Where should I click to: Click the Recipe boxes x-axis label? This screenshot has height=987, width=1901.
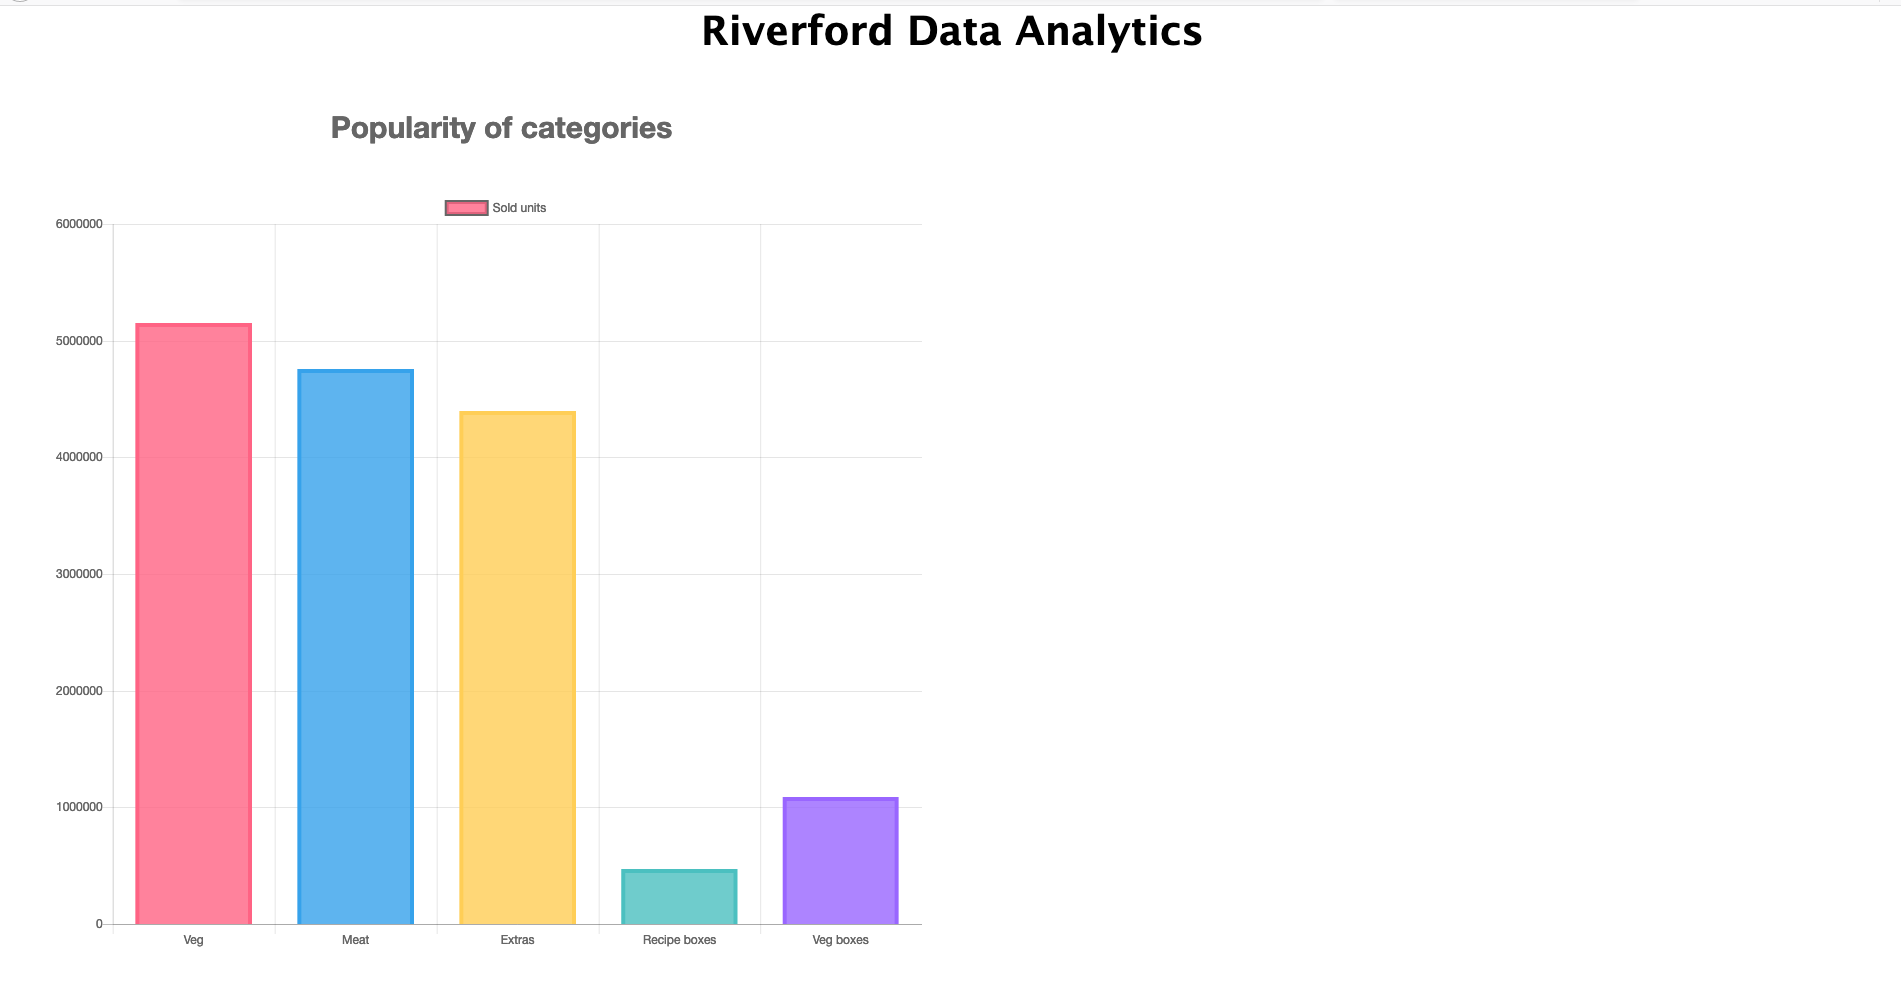point(679,940)
